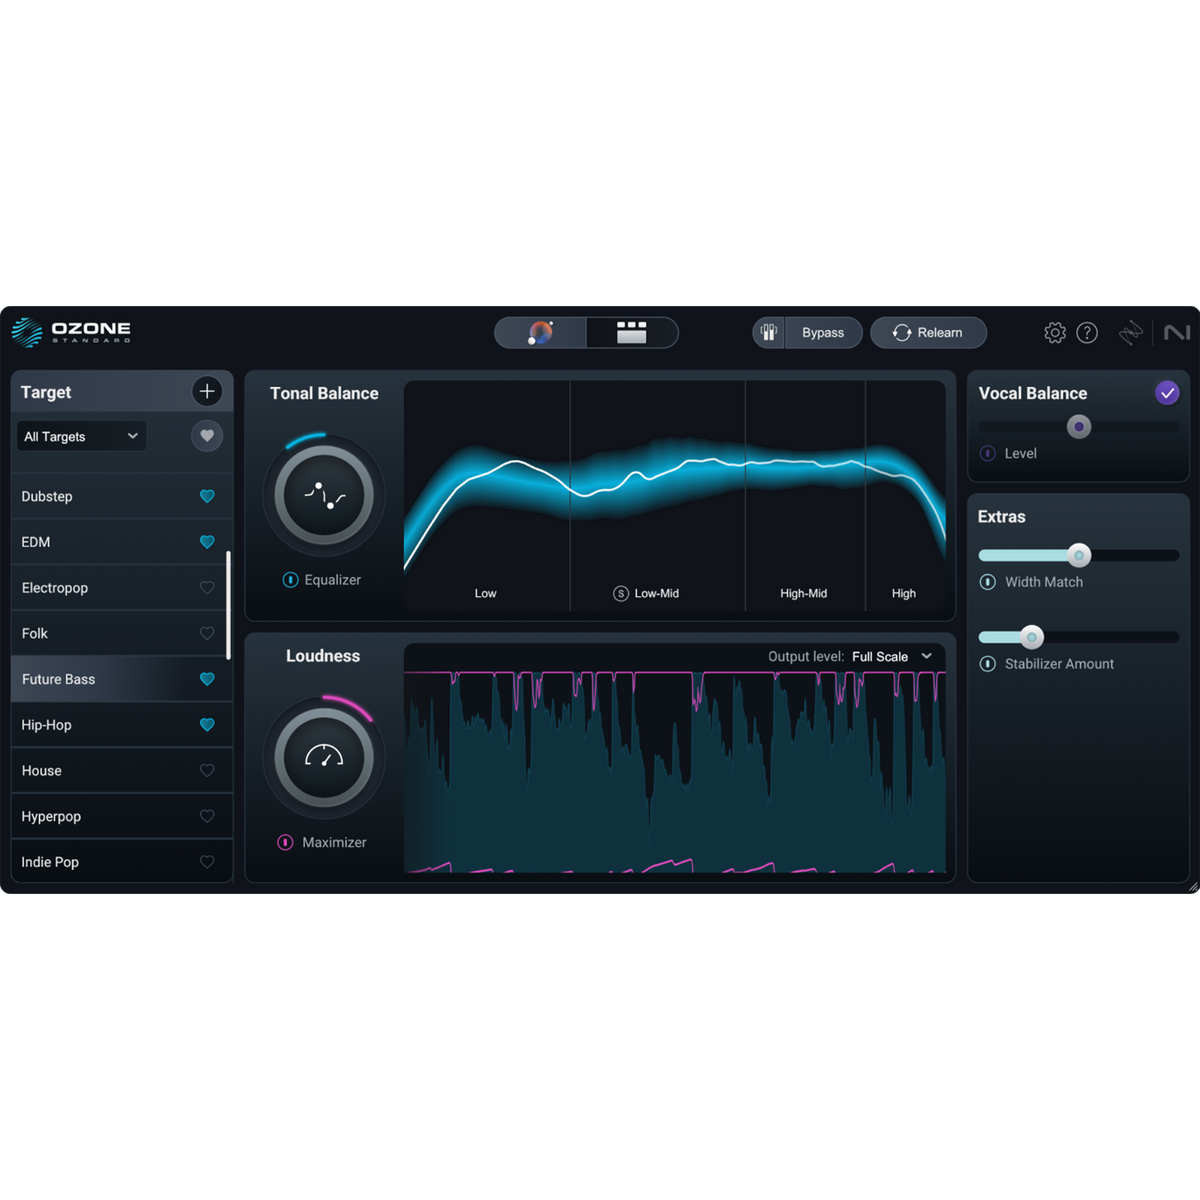
Task: Unfavorite the Dubstep target heart
Action: [207, 496]
